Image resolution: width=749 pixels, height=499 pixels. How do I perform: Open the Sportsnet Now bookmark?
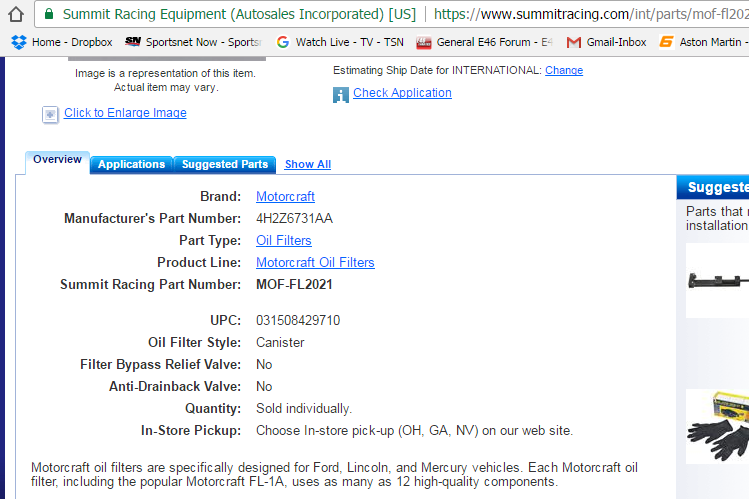pyautogui.click(x=193, y=42)
